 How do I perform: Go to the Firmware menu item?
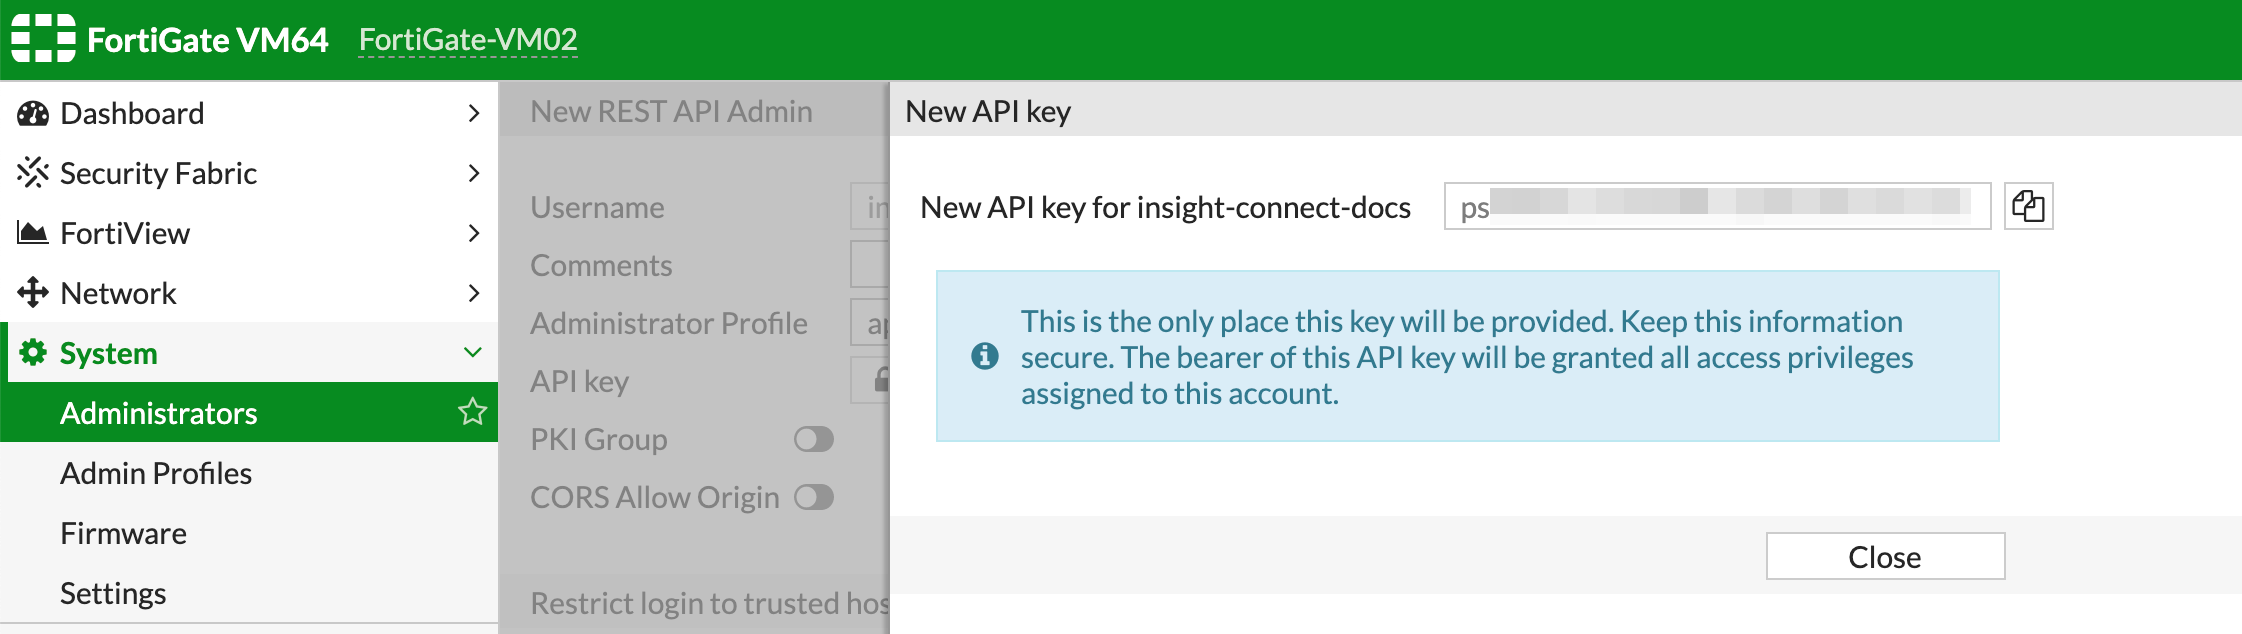(x=123, y=533)
